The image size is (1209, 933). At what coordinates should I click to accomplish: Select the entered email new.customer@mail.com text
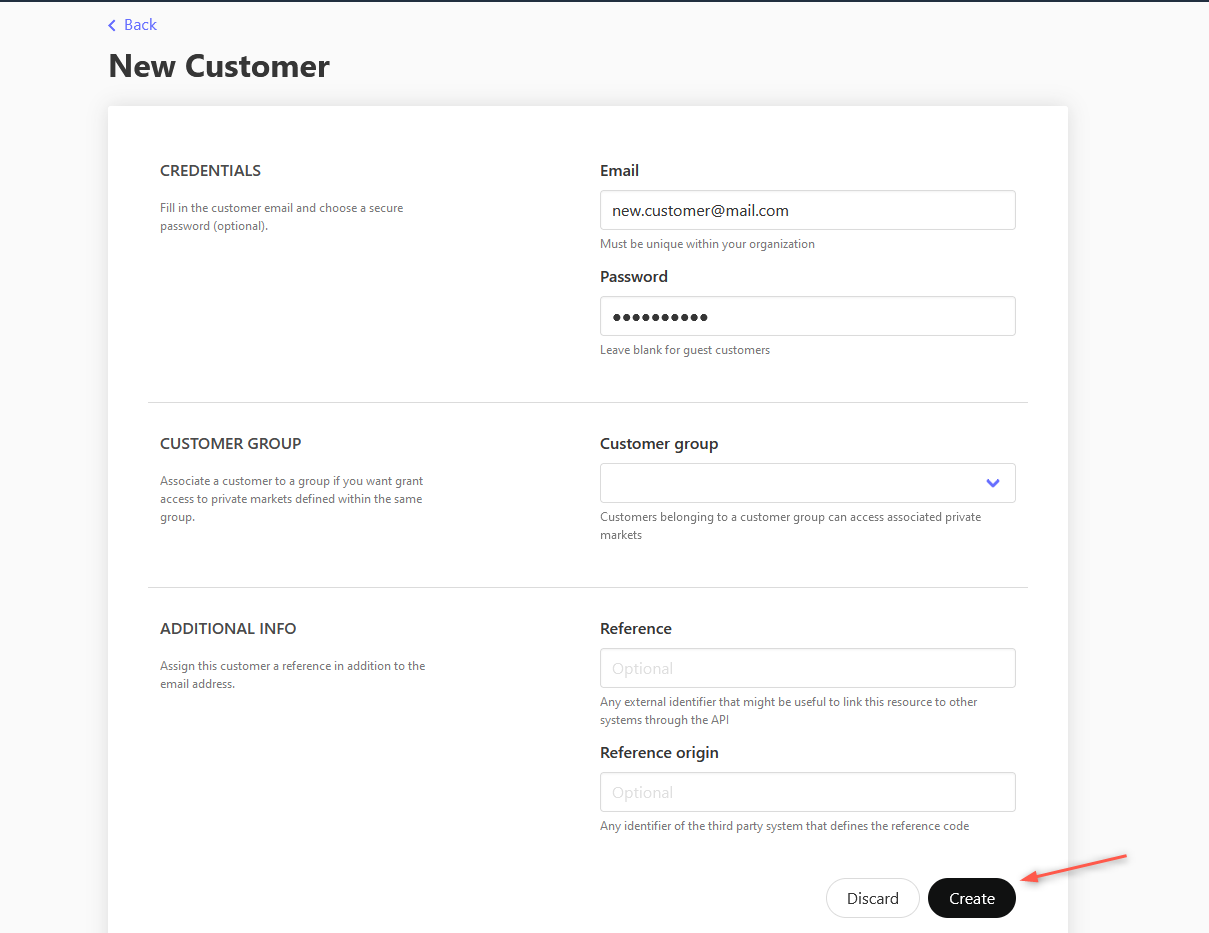pos(698,210)
